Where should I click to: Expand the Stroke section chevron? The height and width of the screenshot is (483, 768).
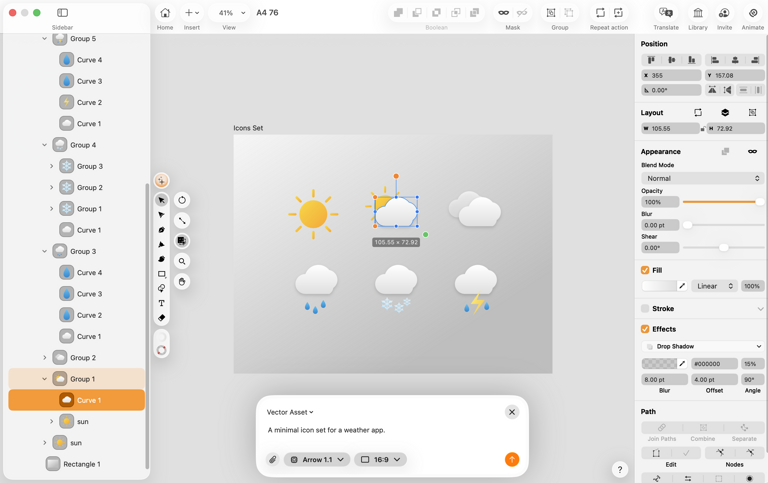(760, 309)
